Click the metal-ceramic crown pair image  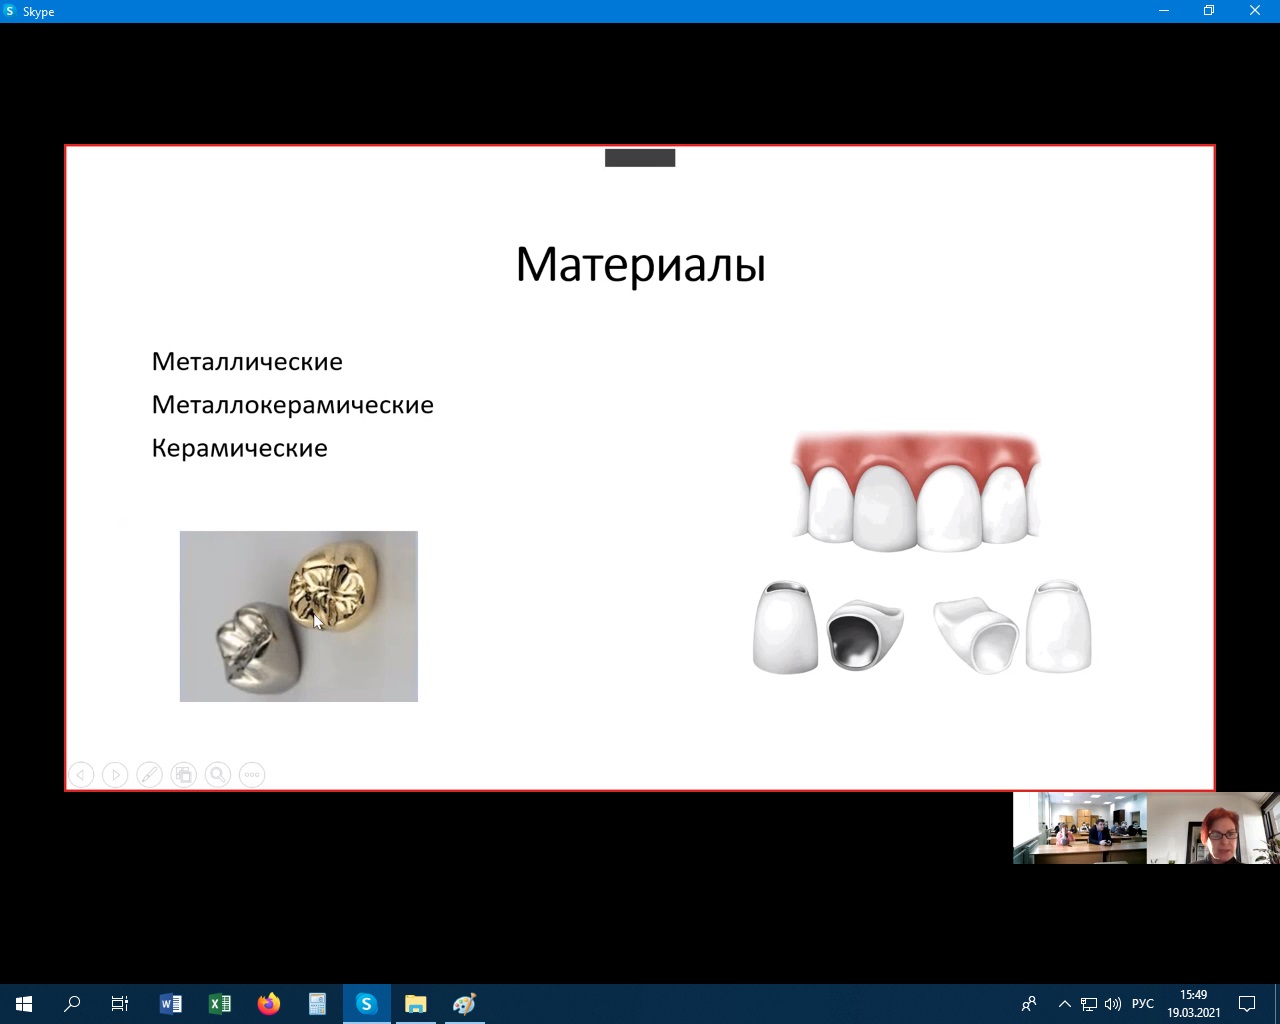point(829,627)
